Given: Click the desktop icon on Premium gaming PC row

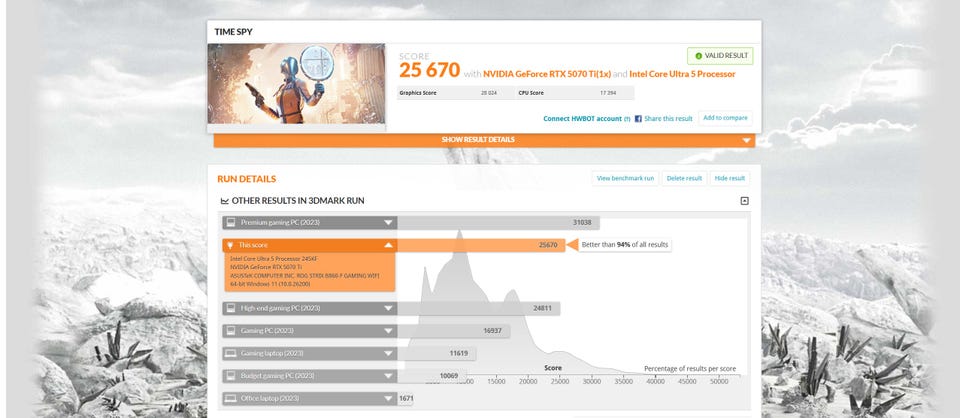Looking at the screenshot, I should coord(231,223).
